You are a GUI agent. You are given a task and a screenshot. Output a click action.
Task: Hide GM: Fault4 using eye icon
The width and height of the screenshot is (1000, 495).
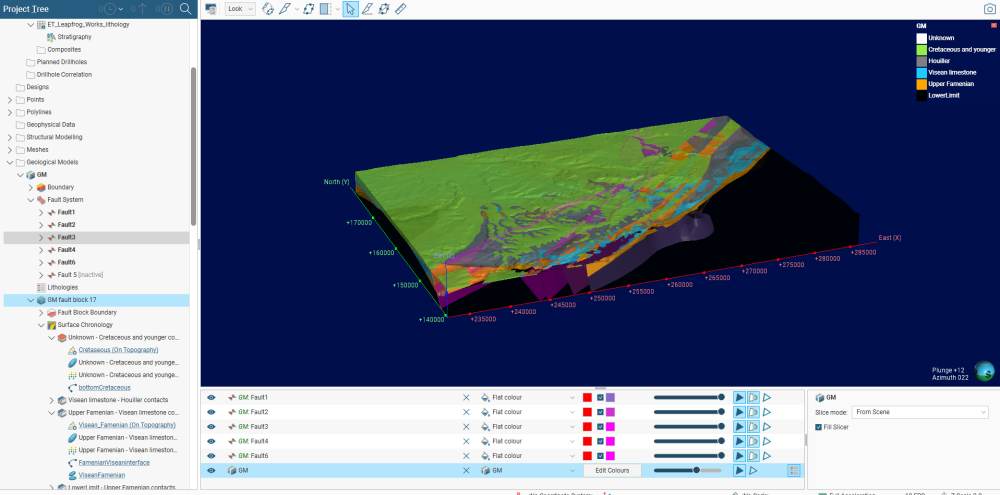211,441
